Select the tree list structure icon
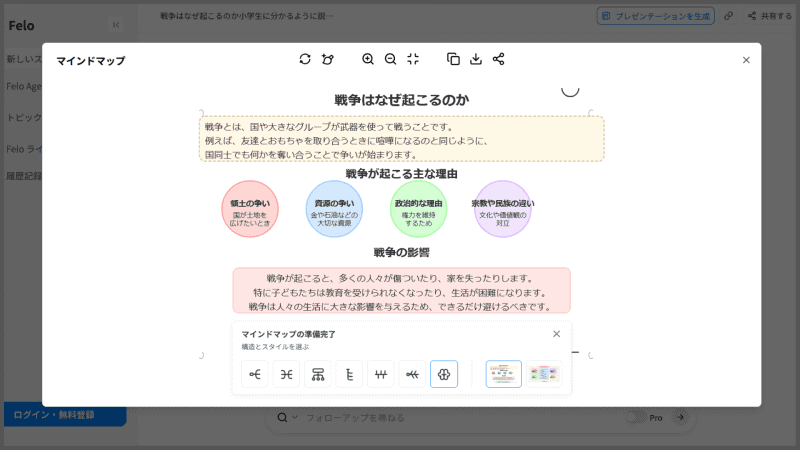The width and height of the screenshot is (800, 450). pyautogui.click(x=349, y=374)
